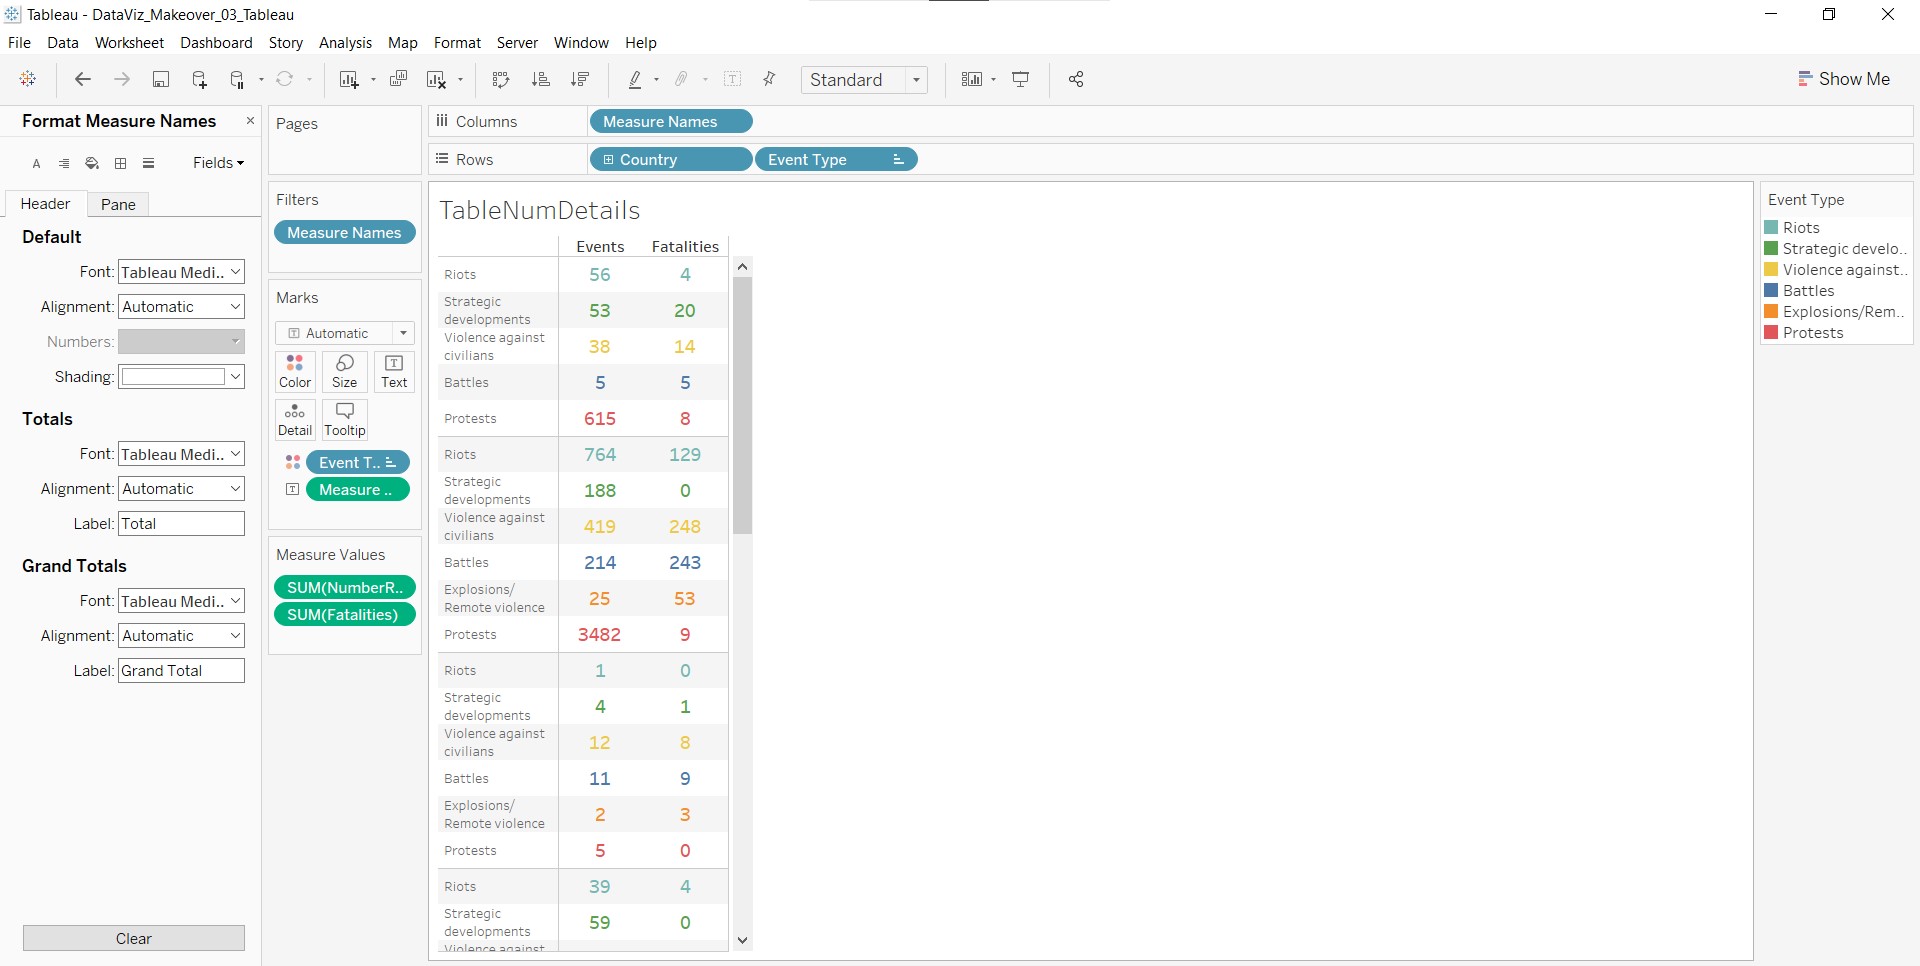1920x966 pixels.
Task: Click the Clear button
Action: click(x=134, y=938)
